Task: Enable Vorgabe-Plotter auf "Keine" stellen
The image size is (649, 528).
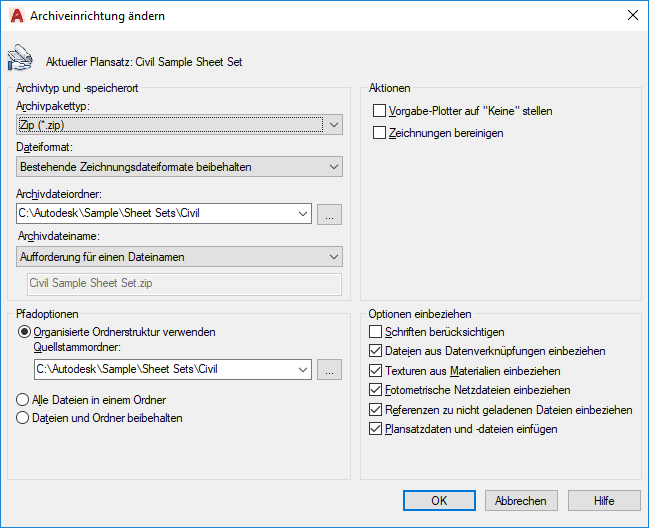Action: [379, 111]
